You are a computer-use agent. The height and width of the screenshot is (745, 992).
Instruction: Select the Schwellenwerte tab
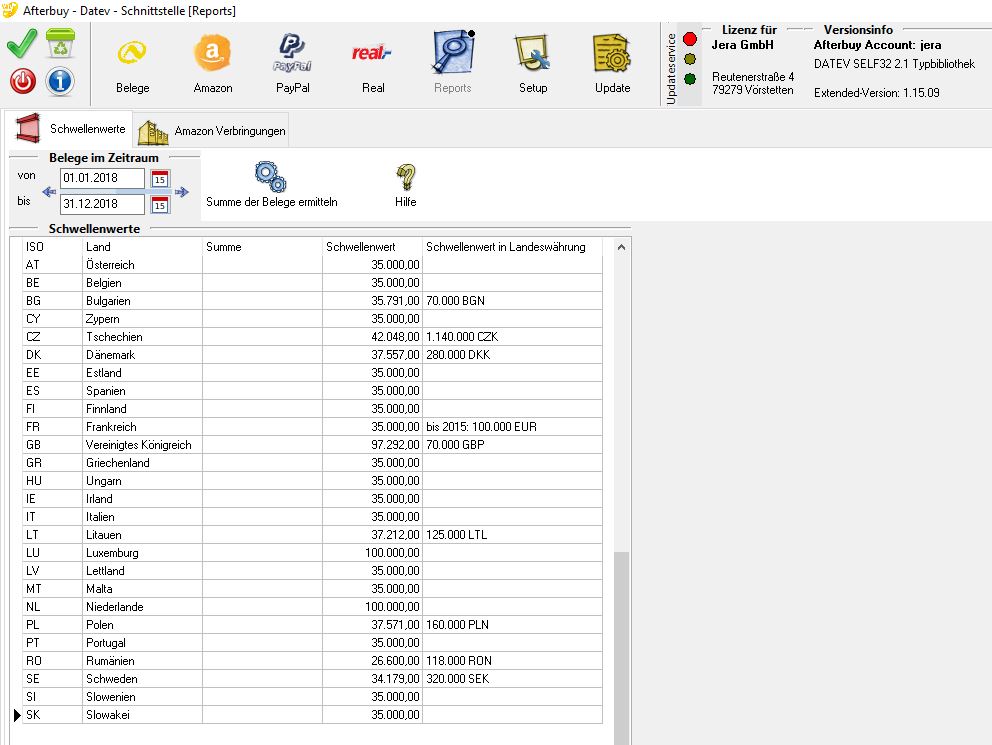70,129
